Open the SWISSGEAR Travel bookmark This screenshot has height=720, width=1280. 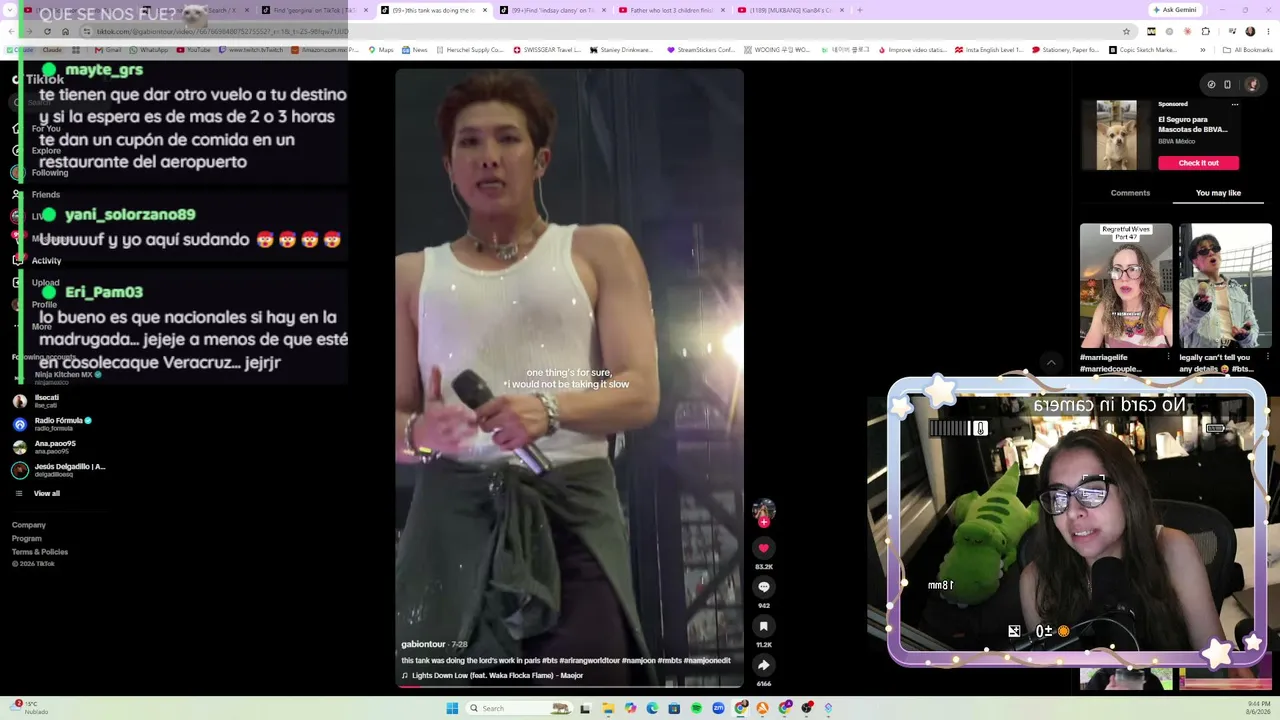[x=547, y=50]
